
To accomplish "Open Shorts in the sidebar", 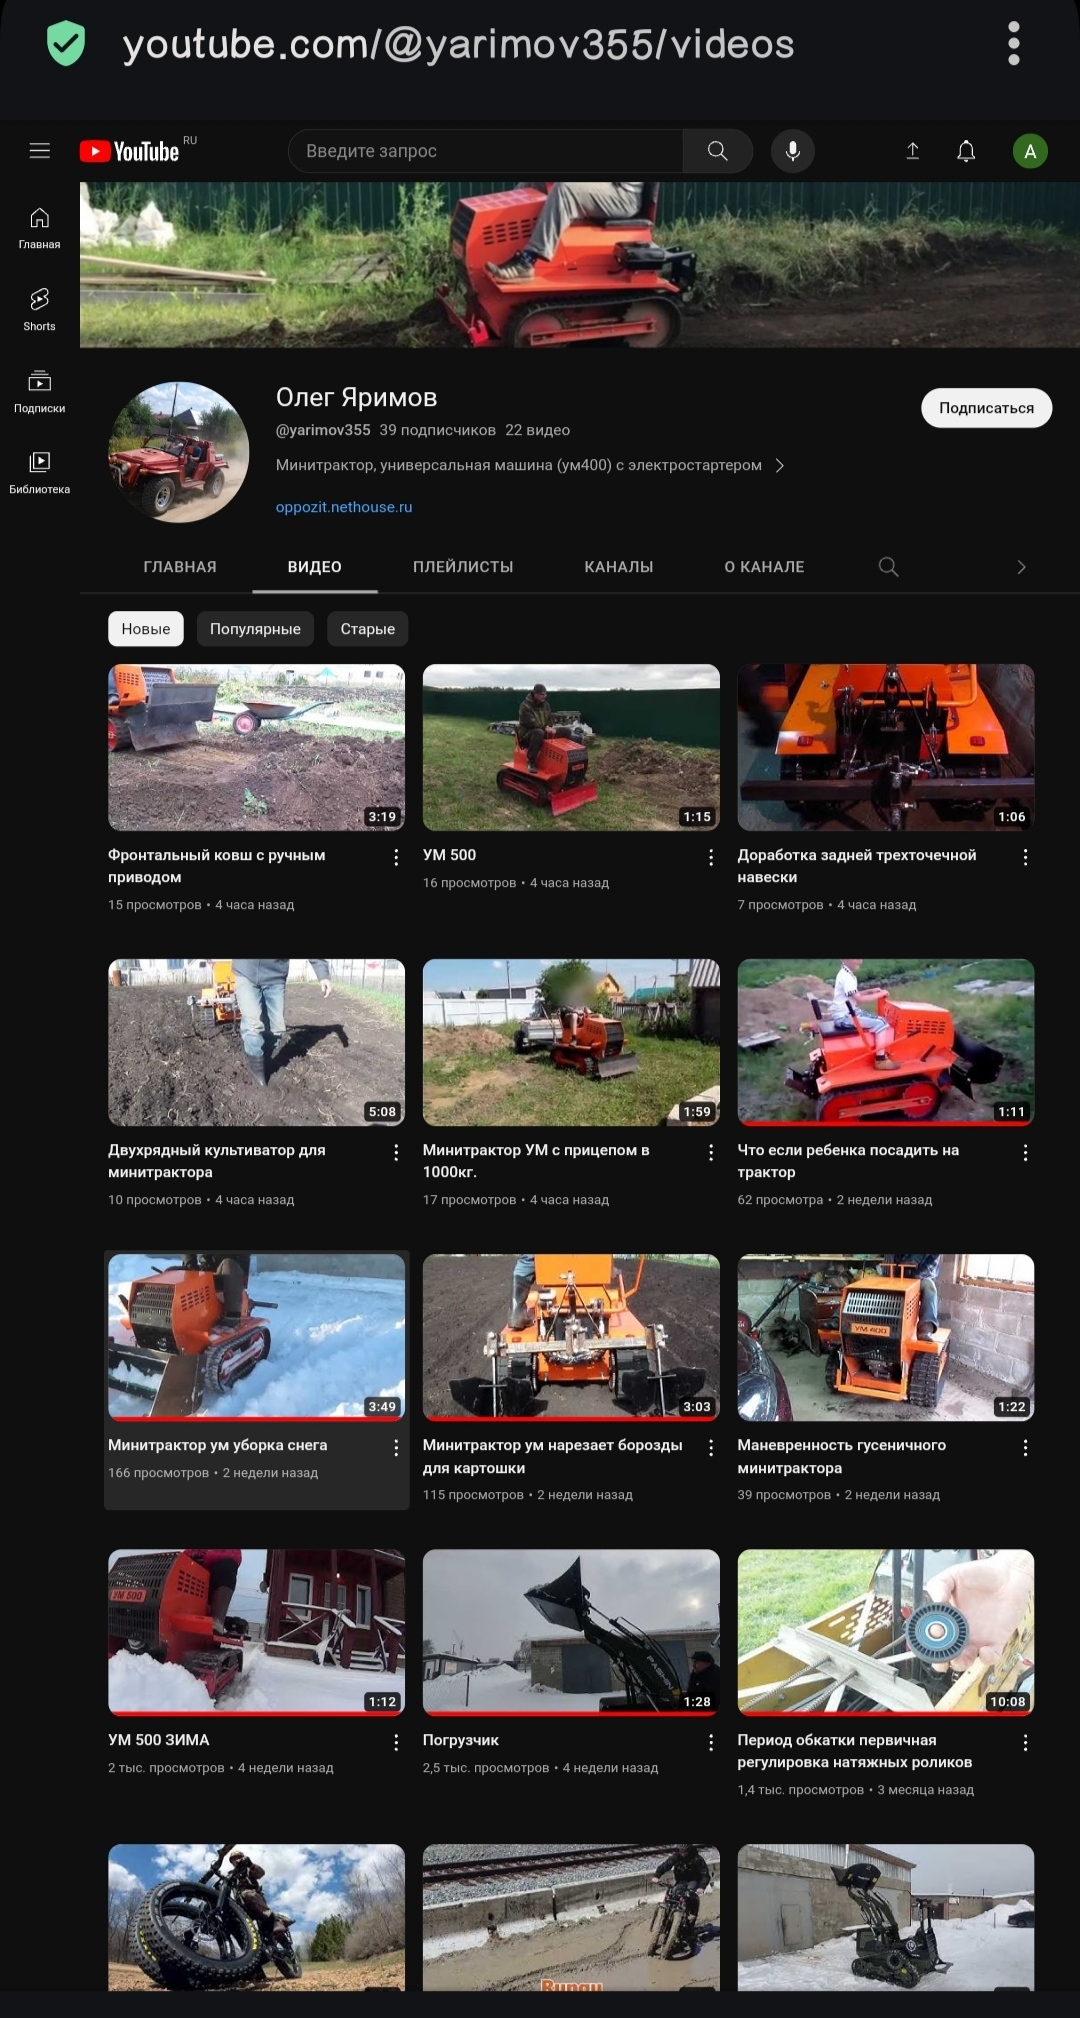I will click(39, 310).
